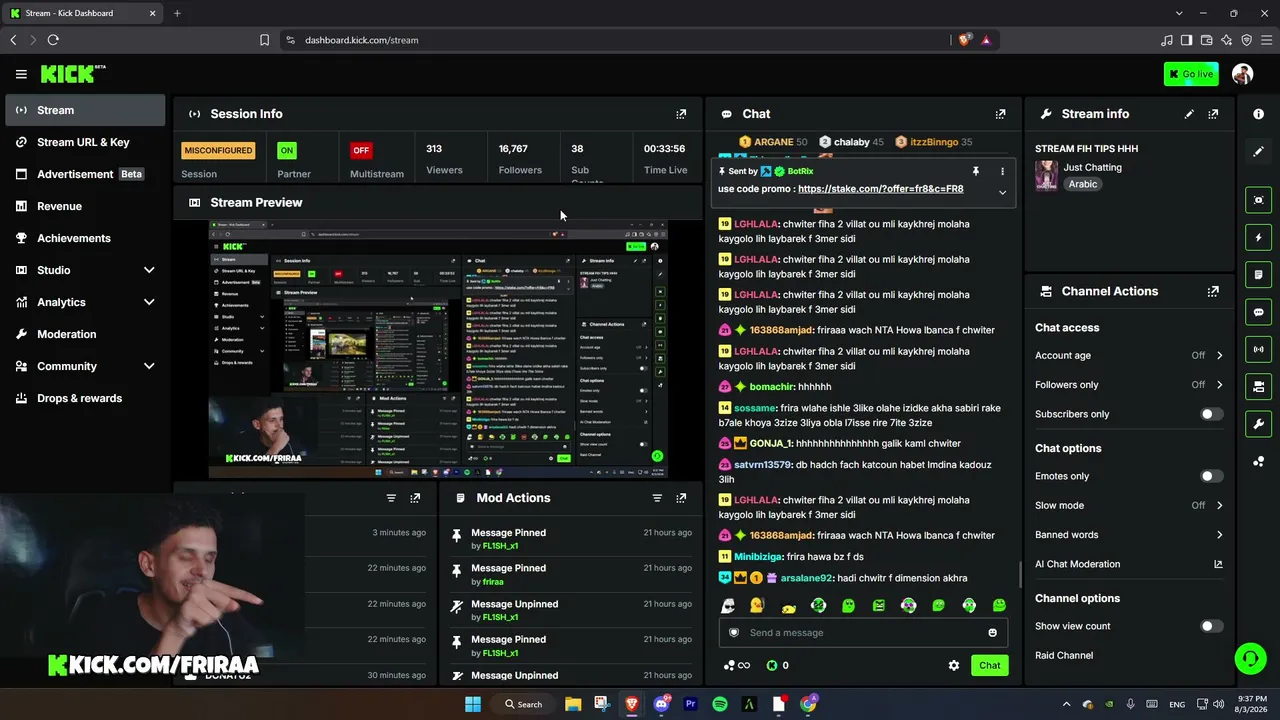Open the emoji picker in message box

(x=992, y=632)
